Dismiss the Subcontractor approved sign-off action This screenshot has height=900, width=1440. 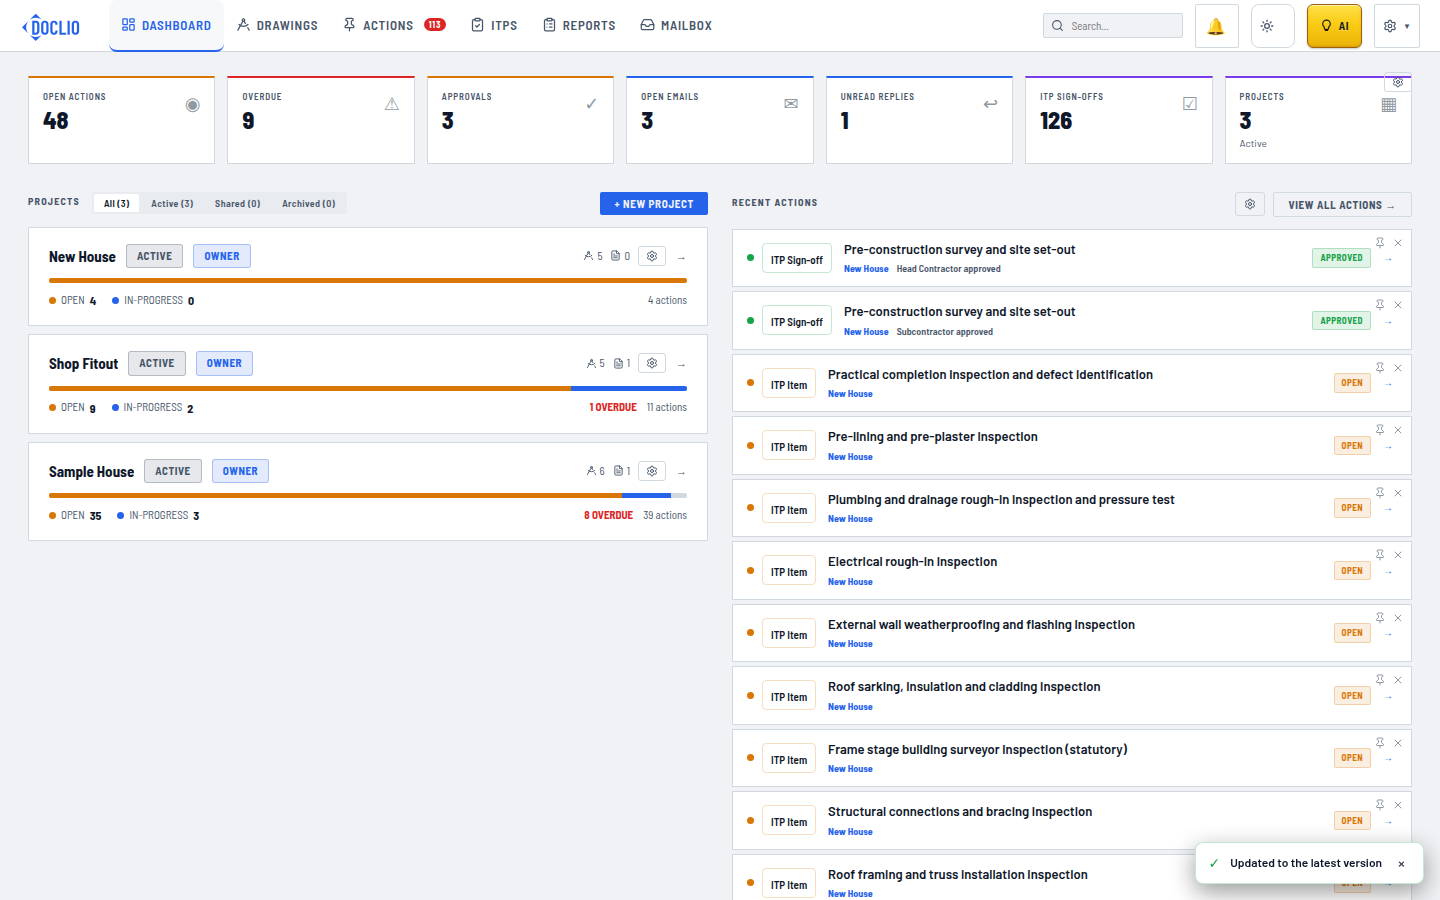click(1398, 305)
